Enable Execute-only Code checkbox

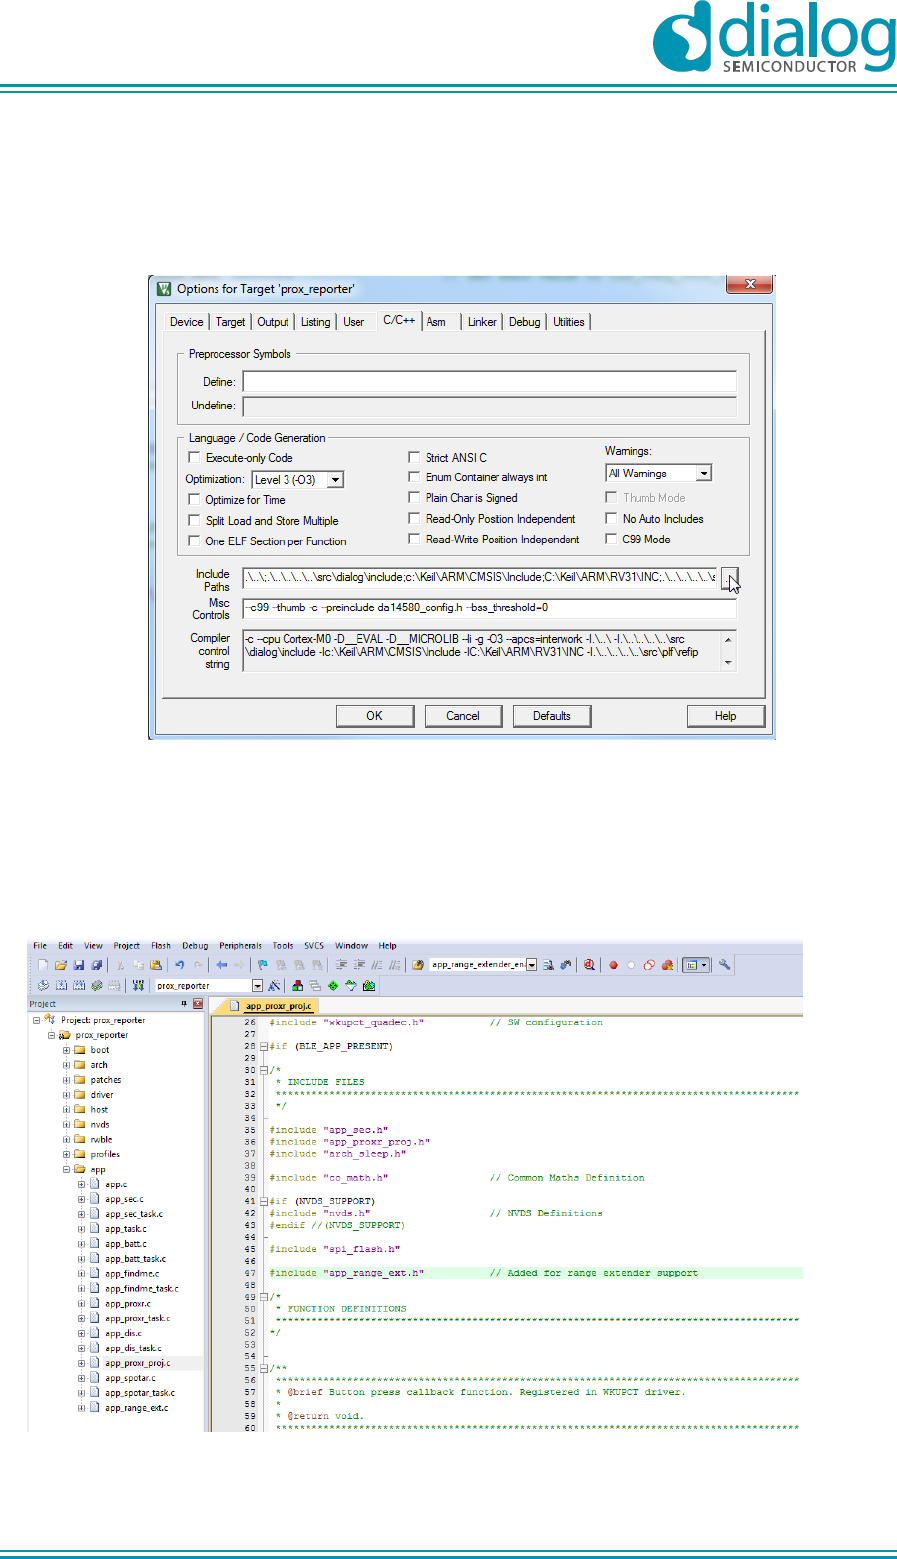coord(195,458)
